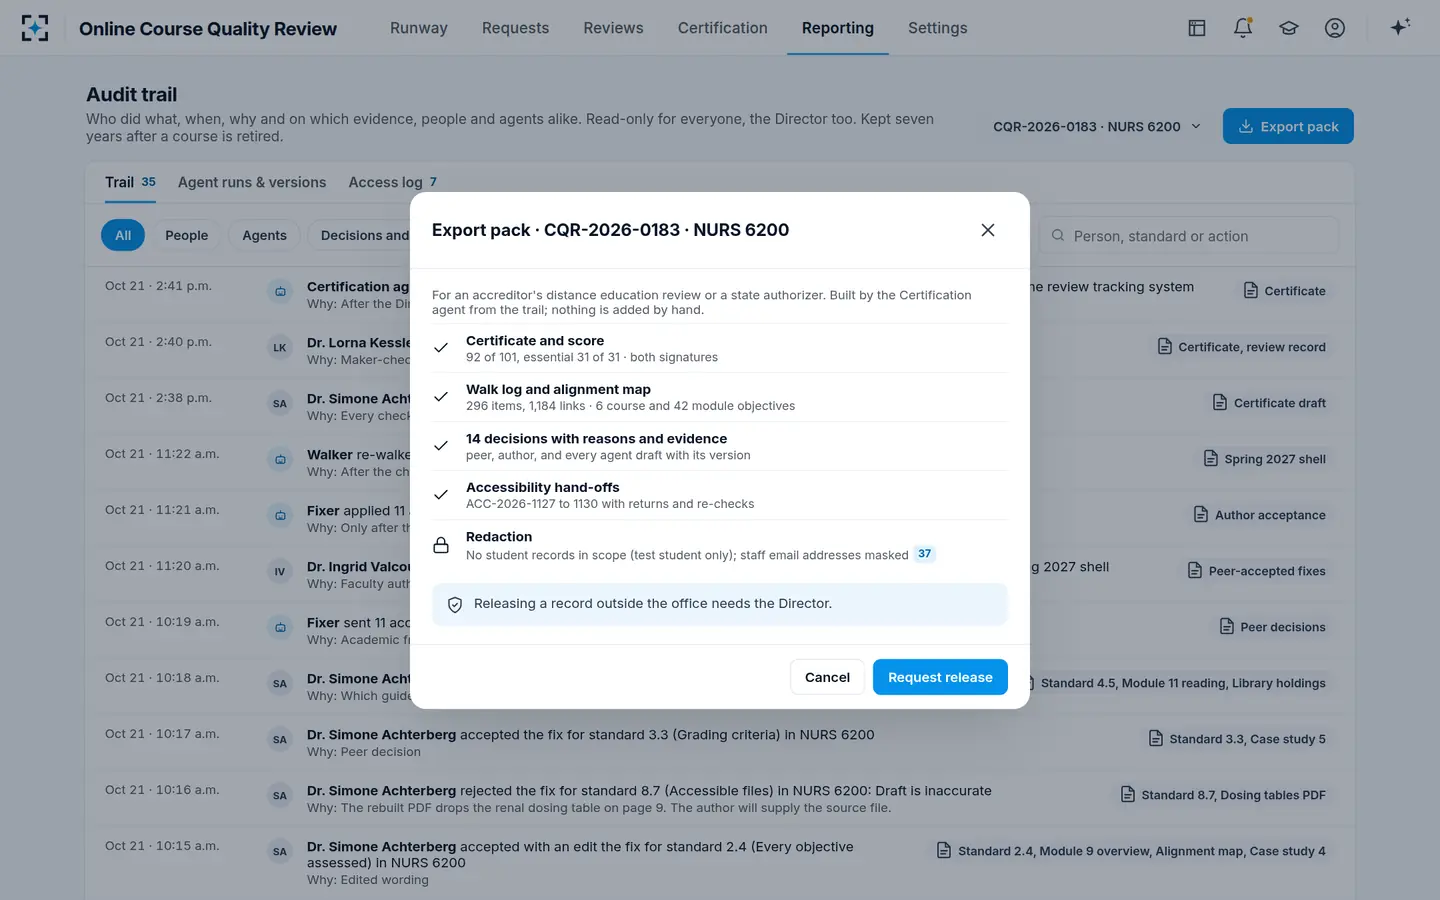Go to the Certification menu

point(723,28)
